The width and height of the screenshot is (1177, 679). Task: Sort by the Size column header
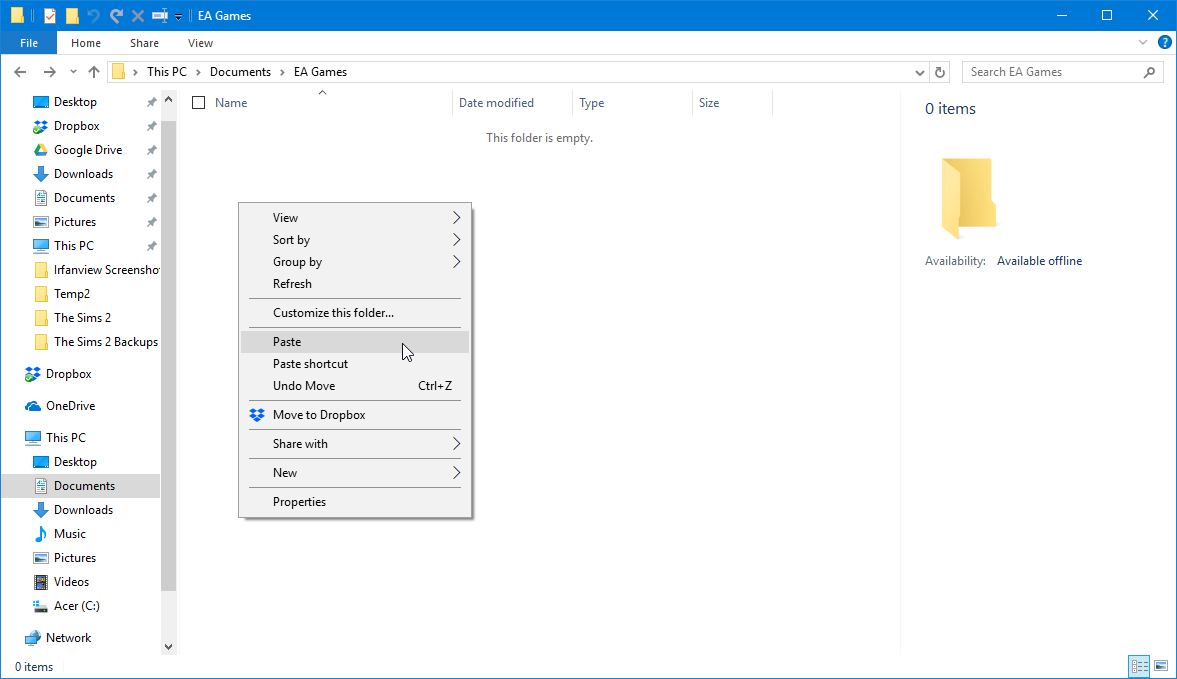(709, 103)
